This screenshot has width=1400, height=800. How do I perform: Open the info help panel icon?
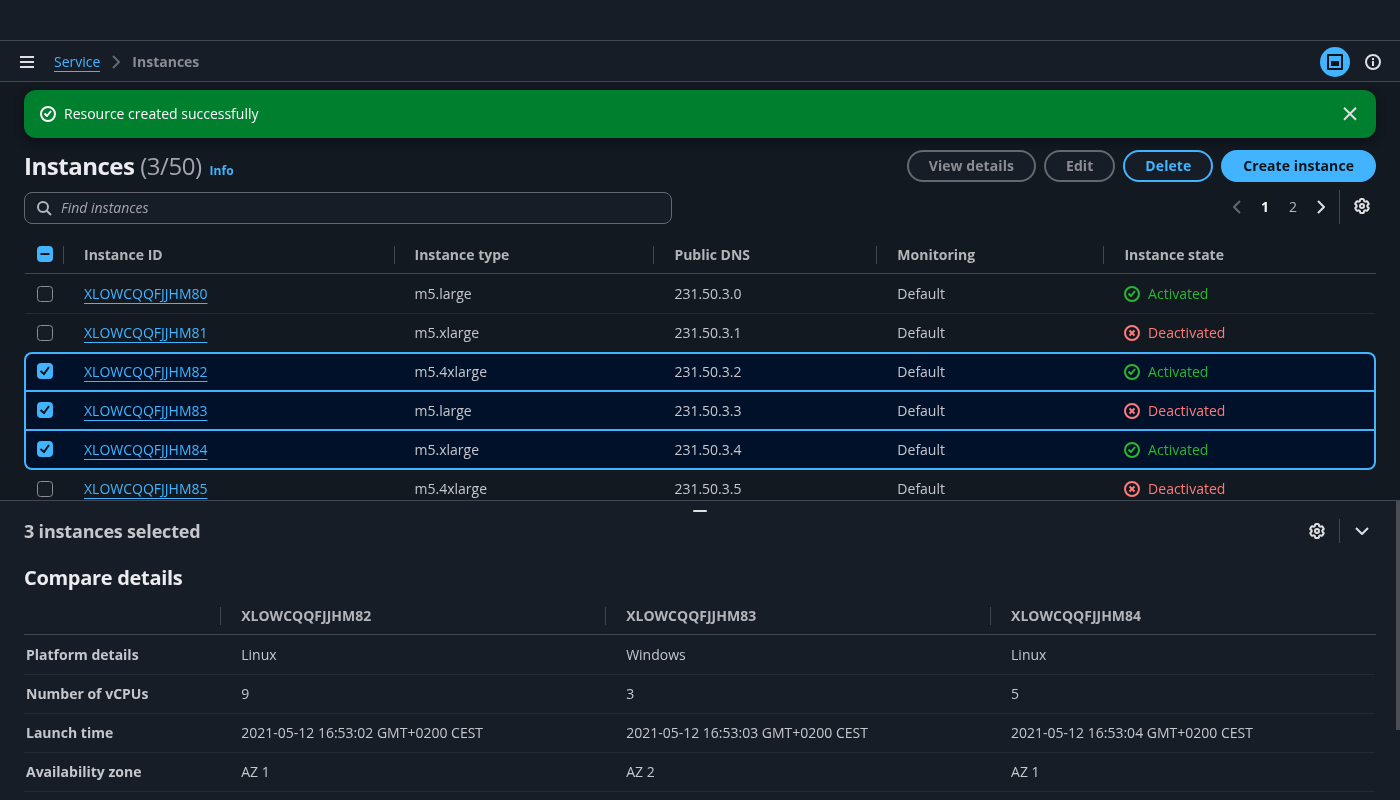point(1373,62)
